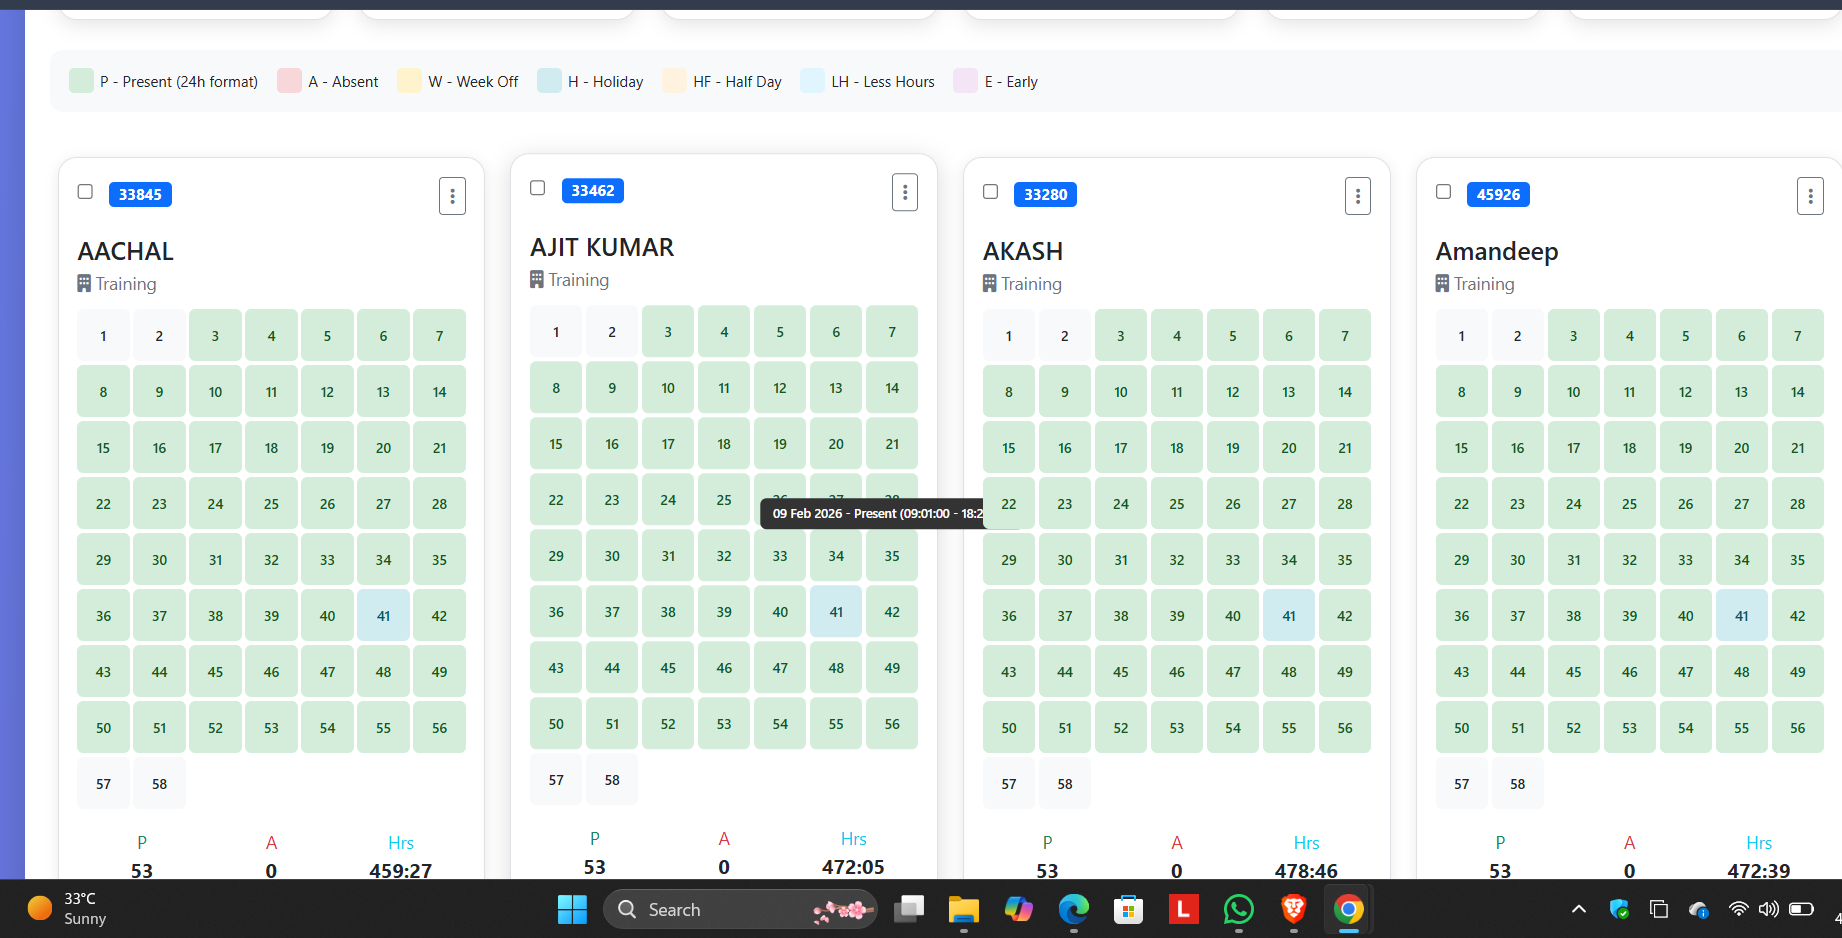Open Brave browser from the taskbar
Screen dimensions: 1842x938
point(1293,909)
